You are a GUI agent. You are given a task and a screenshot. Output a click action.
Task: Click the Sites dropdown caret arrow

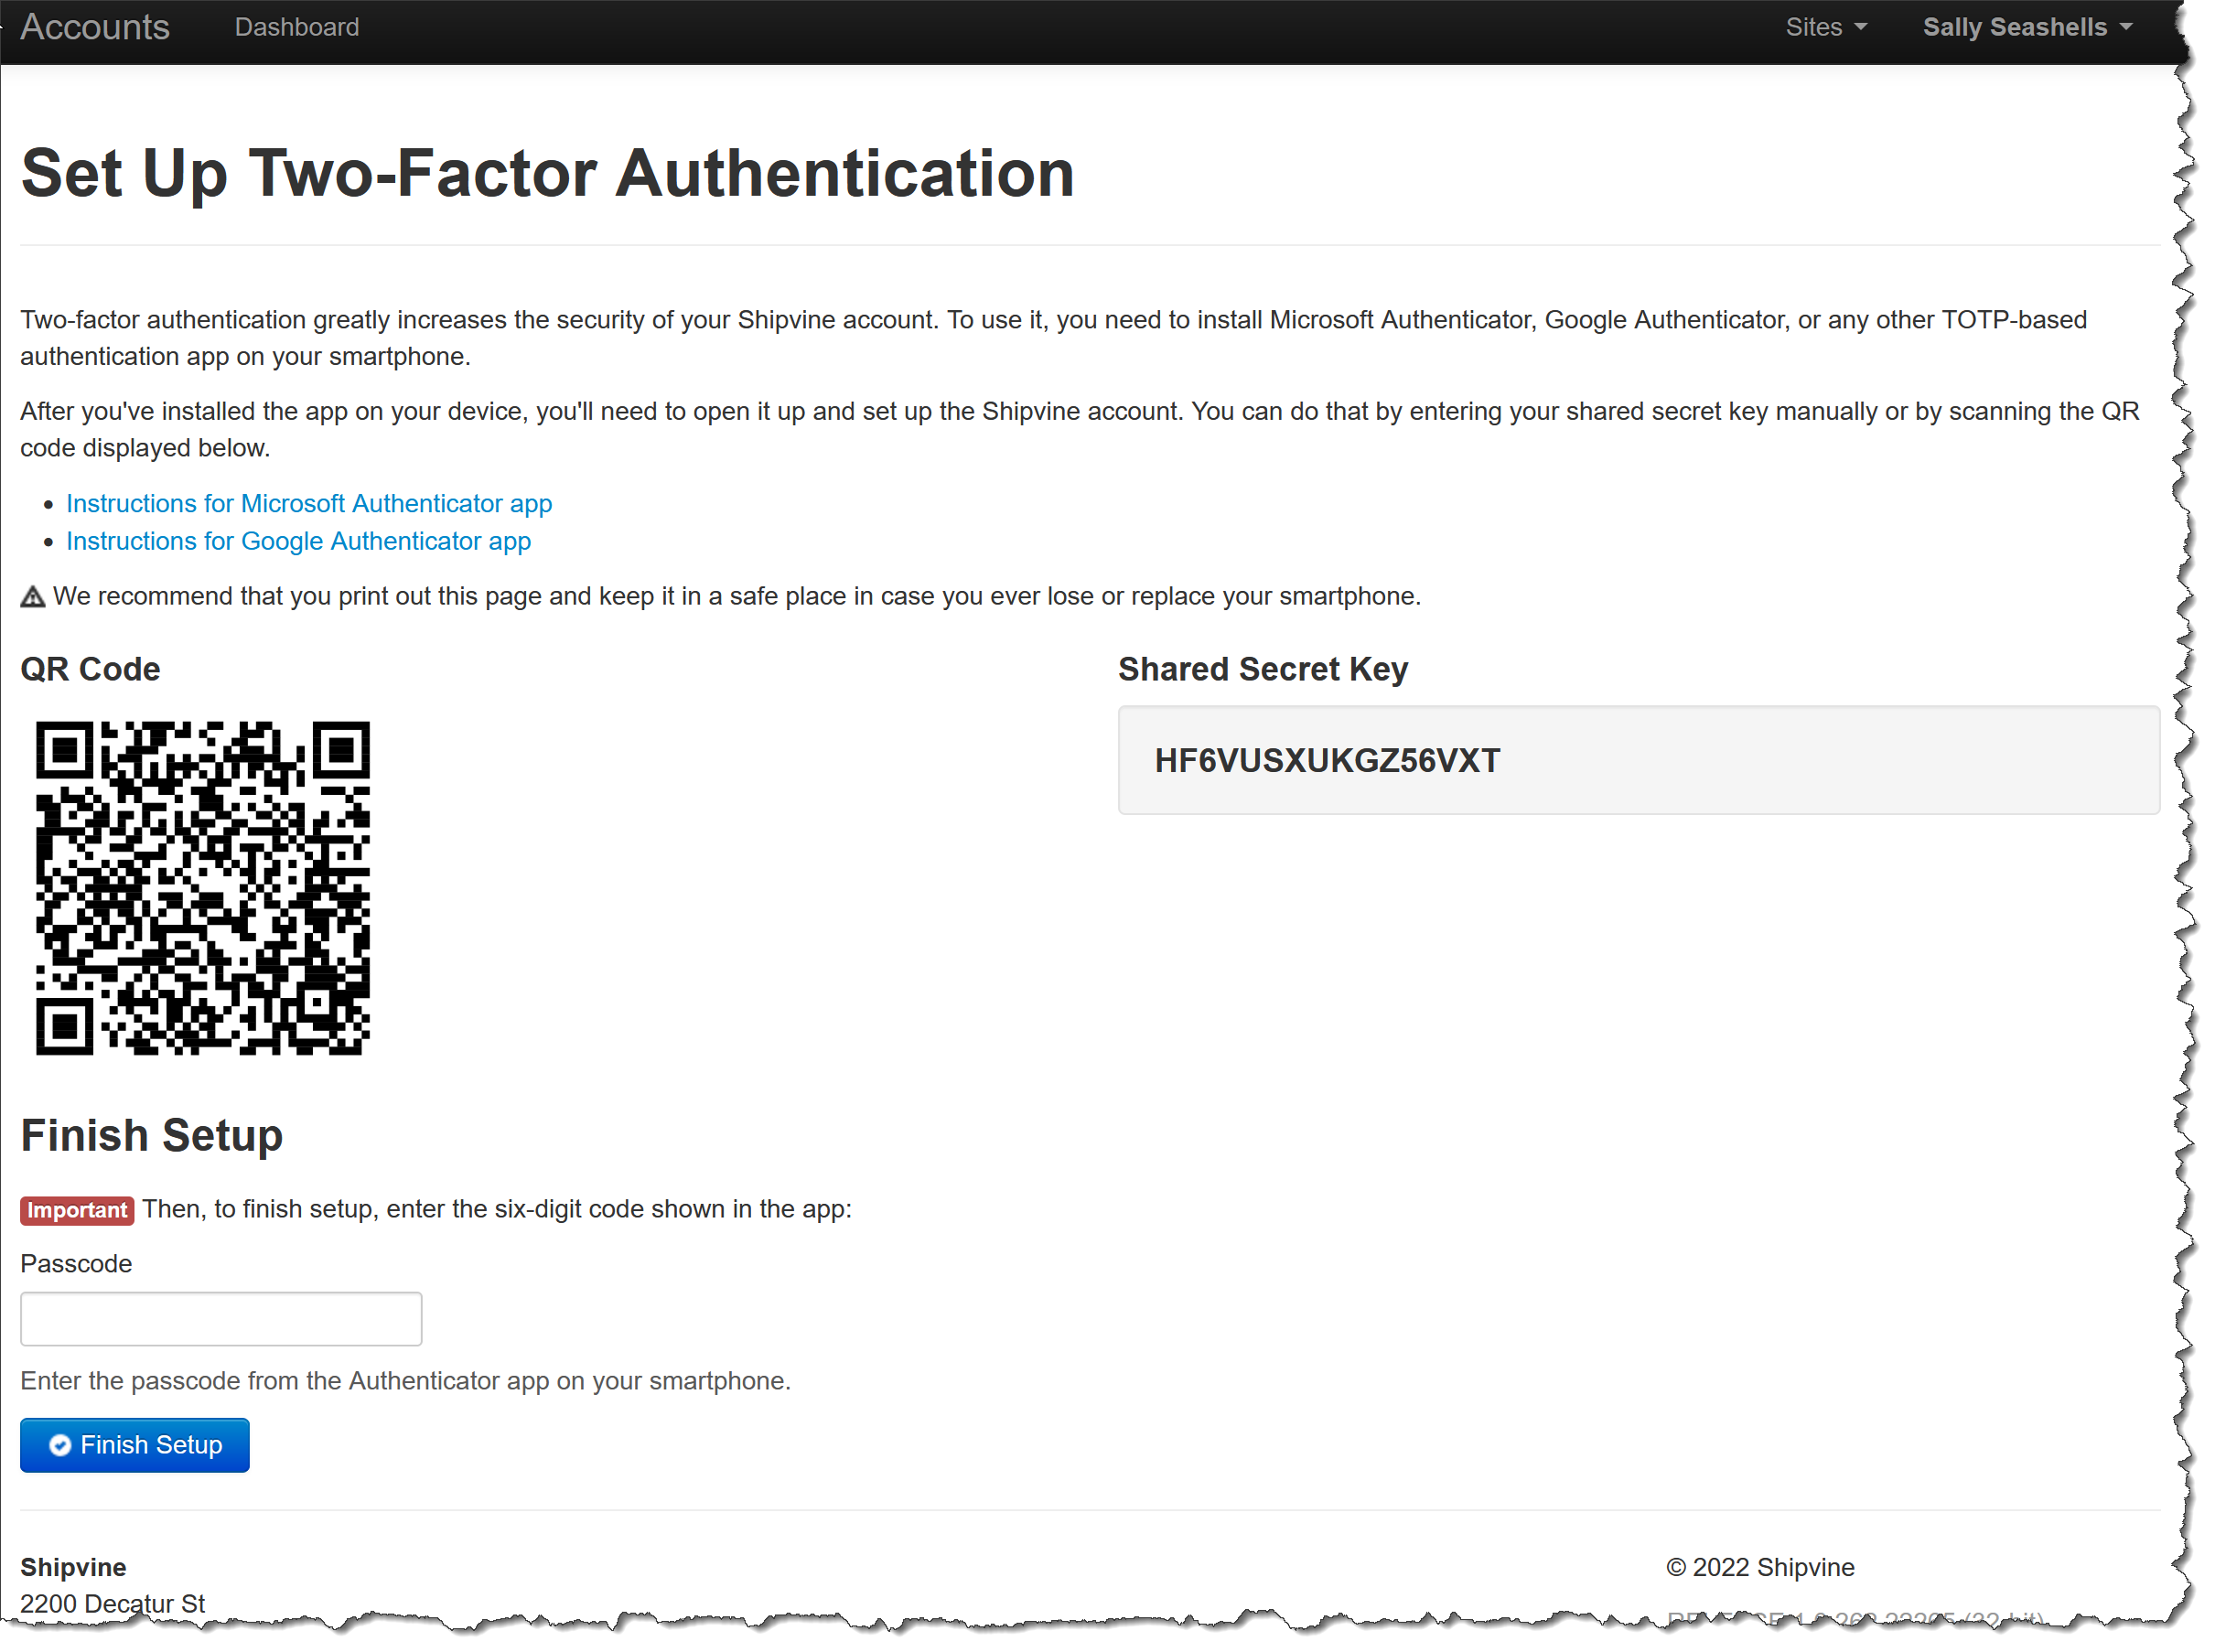1860,28
